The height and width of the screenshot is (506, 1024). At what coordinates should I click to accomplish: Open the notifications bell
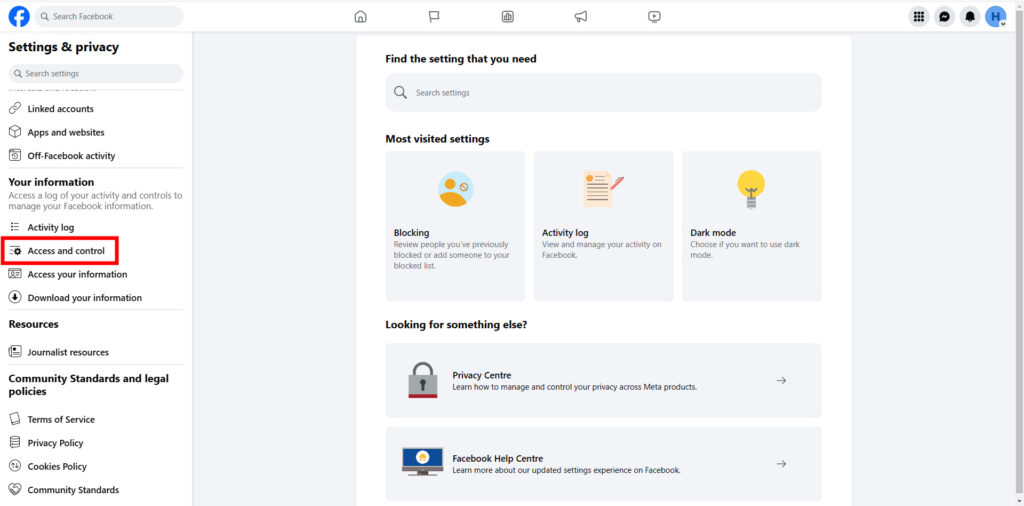[970, 17]
